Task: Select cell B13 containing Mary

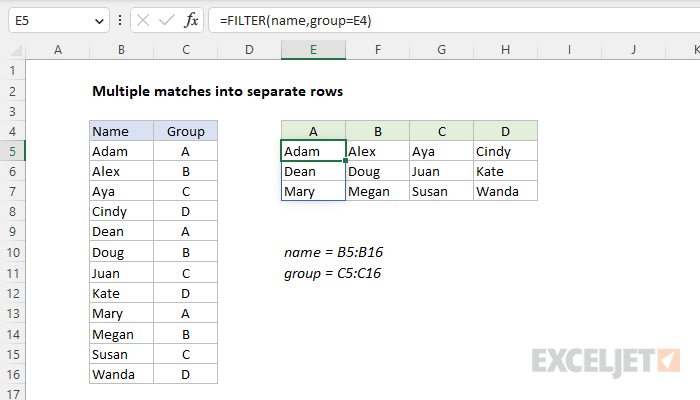Action: [x=121, y=313]
